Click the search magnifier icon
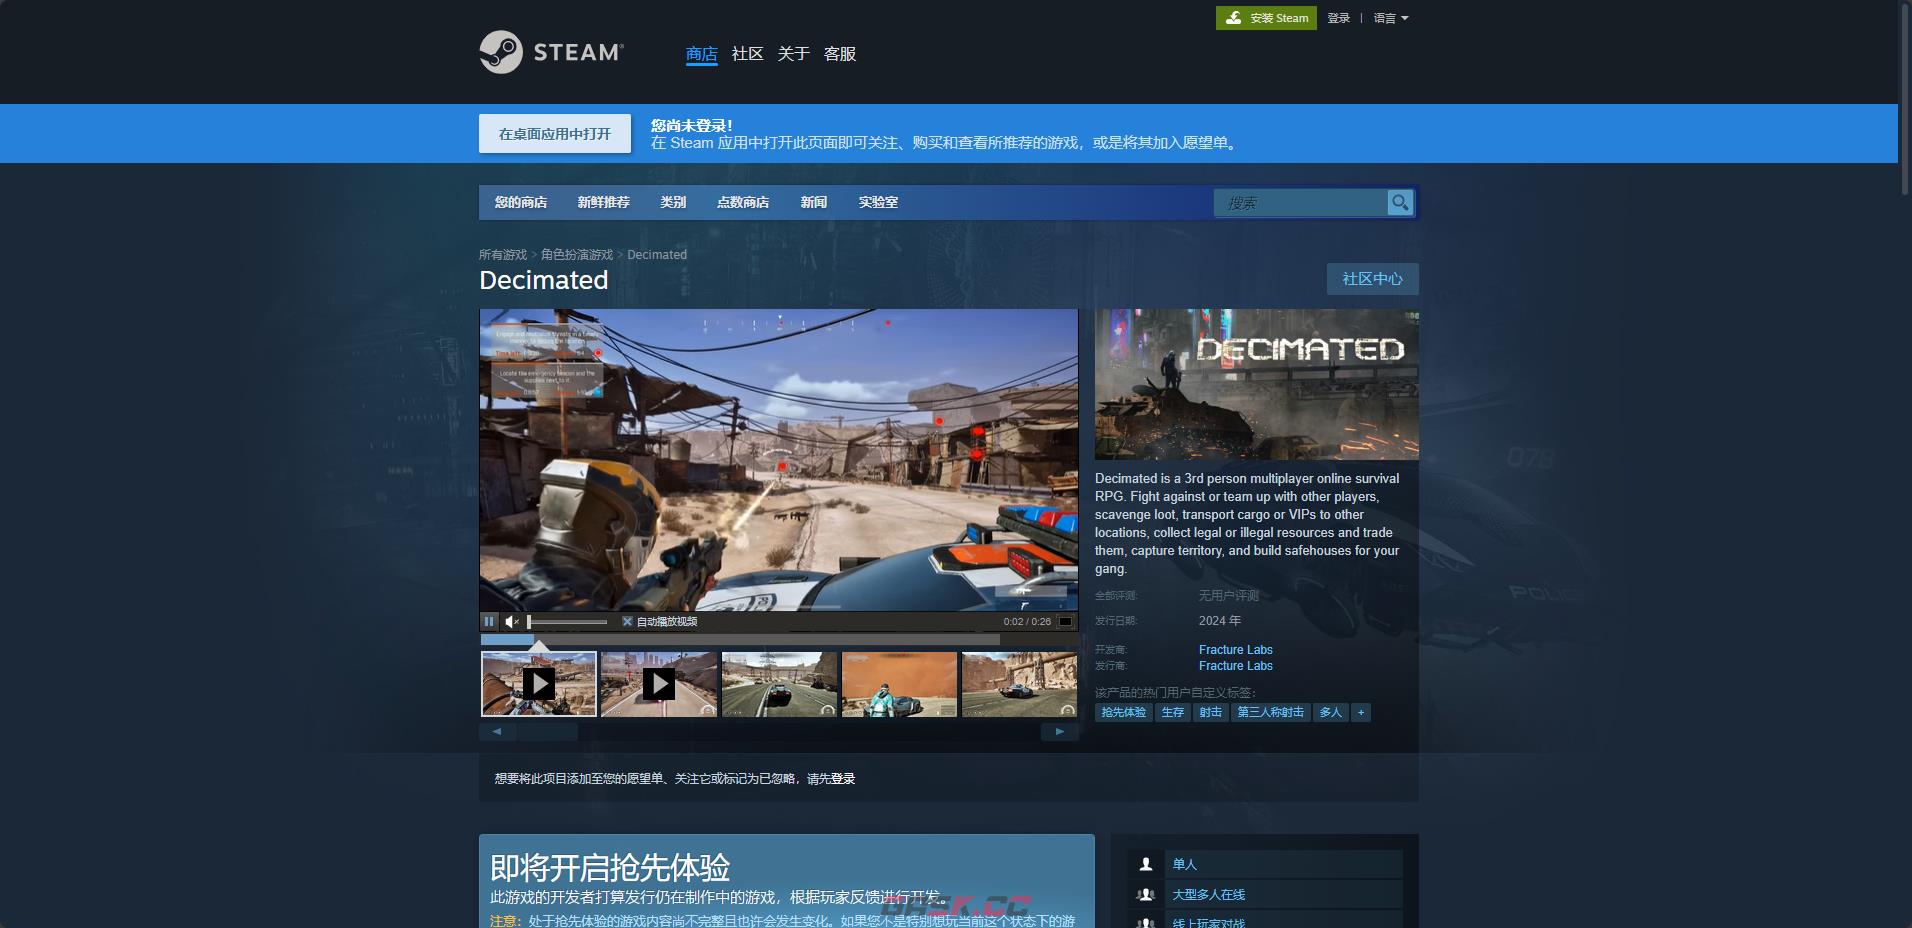This screenshot has width=1912, height=928. [x=1400, y=203]
